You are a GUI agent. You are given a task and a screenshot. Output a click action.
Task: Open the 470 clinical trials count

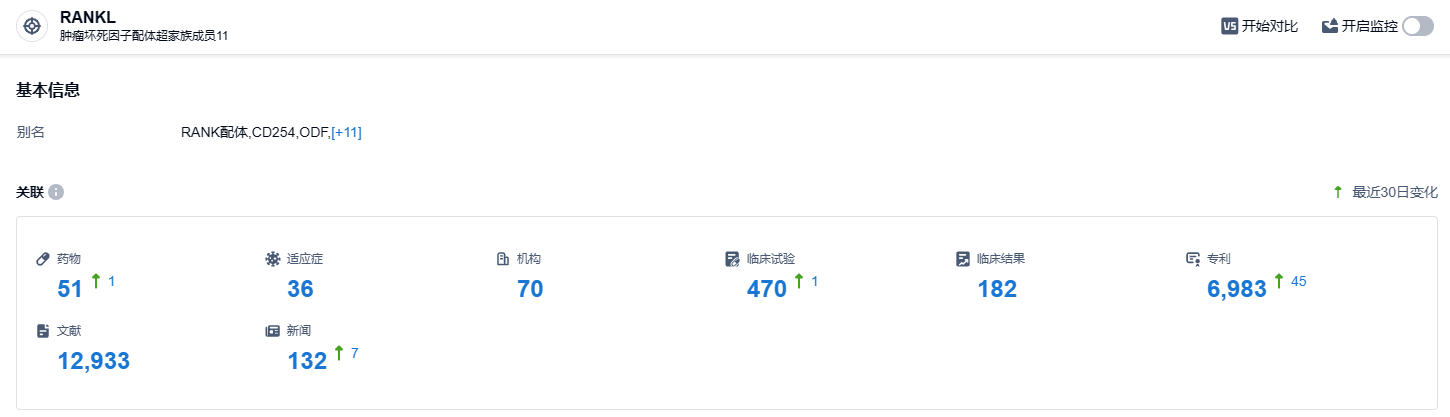coord(767,289)
